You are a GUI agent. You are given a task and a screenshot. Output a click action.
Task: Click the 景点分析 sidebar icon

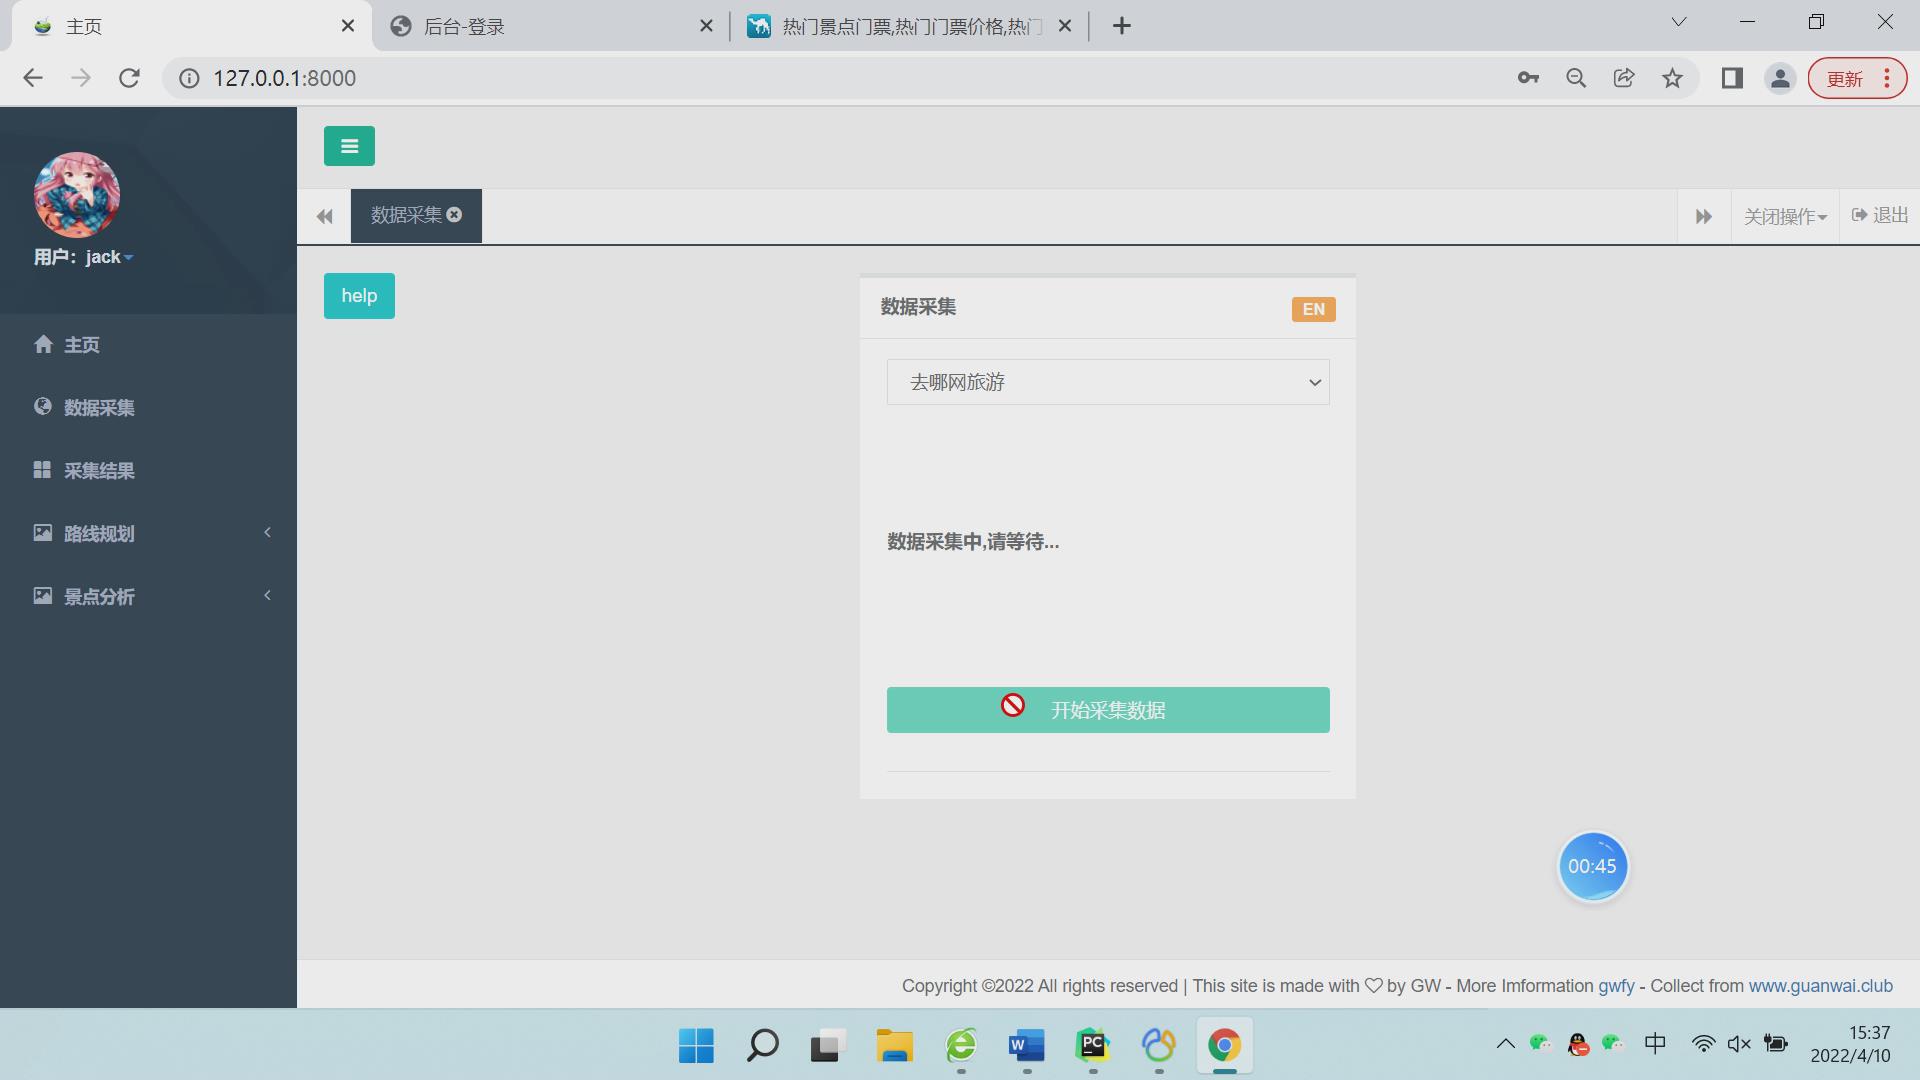coord(43,595)
